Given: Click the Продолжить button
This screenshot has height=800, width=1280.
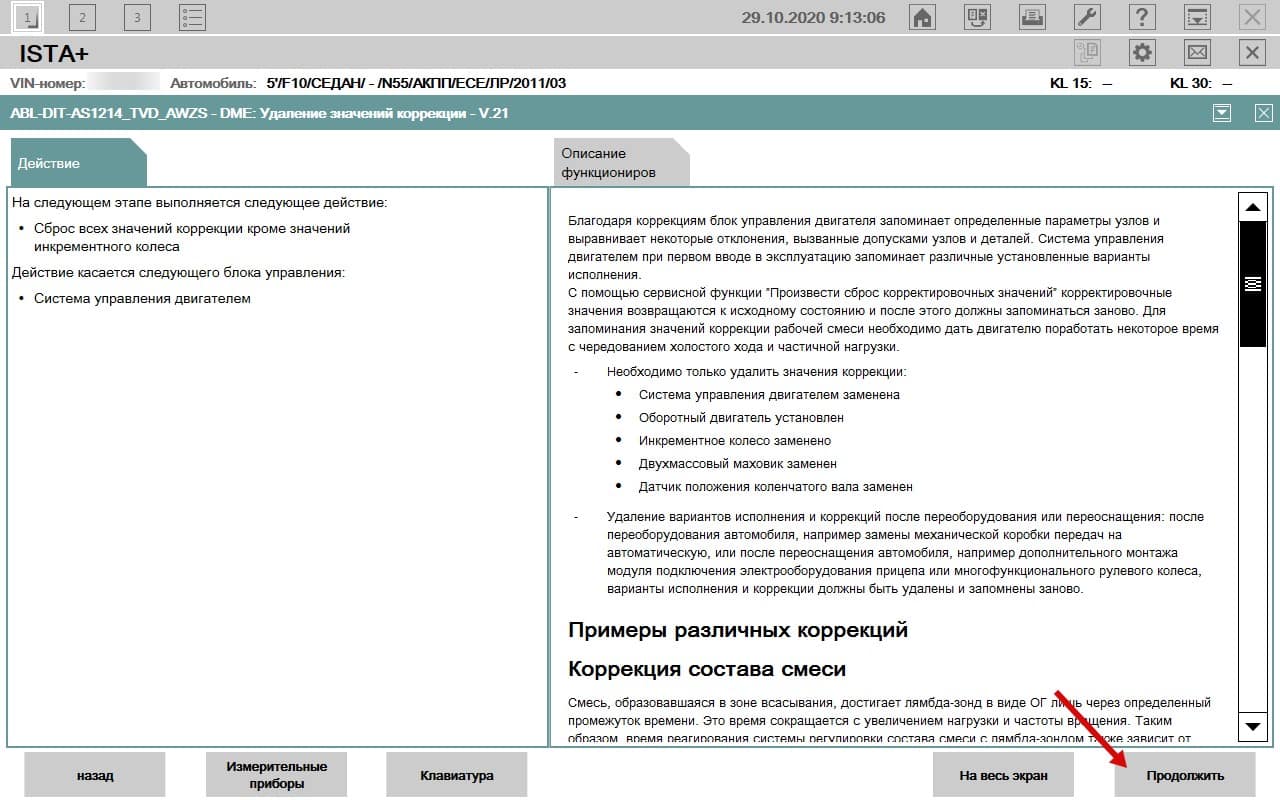Looking at the screenshot, I should [1185, 775].
